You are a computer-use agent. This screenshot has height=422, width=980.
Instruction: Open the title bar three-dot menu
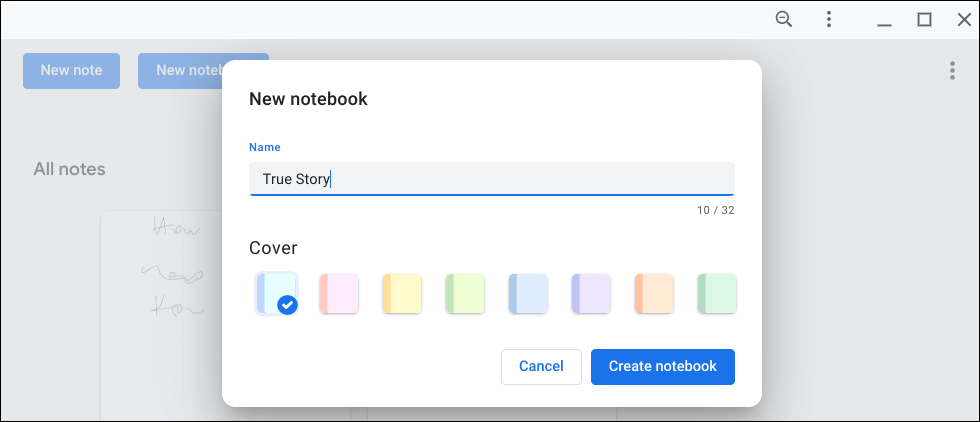[x=829, y=19]
